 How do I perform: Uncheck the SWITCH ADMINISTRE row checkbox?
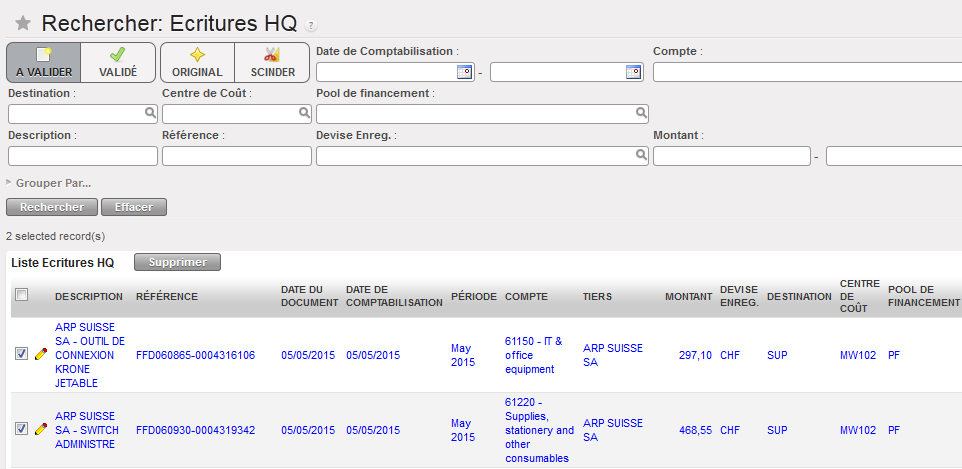pos(22,429)
